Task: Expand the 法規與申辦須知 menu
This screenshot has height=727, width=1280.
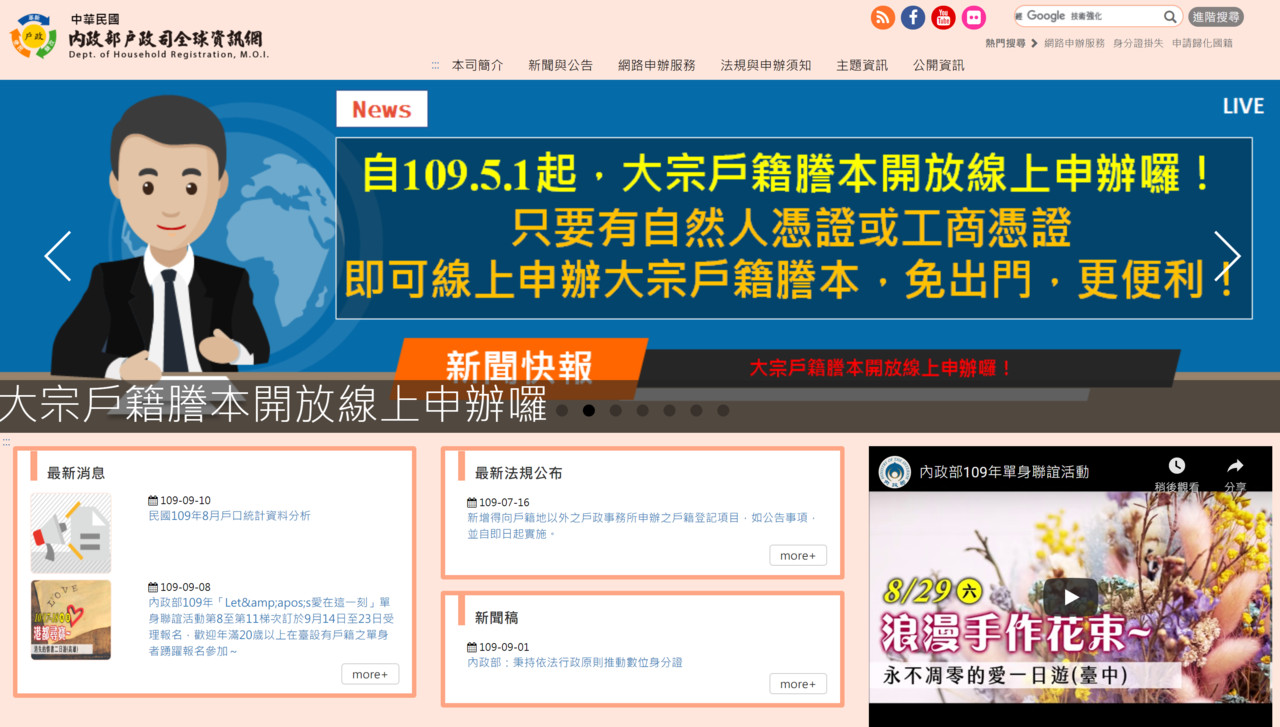Action: tap(766, 65)
